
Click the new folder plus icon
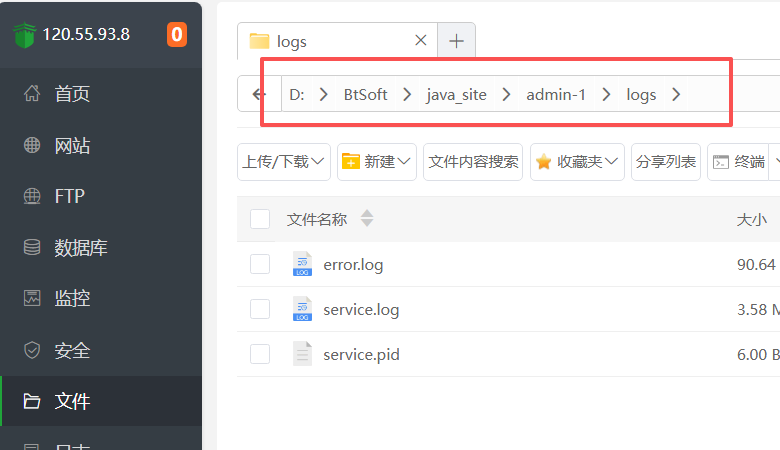pos(351,161)
